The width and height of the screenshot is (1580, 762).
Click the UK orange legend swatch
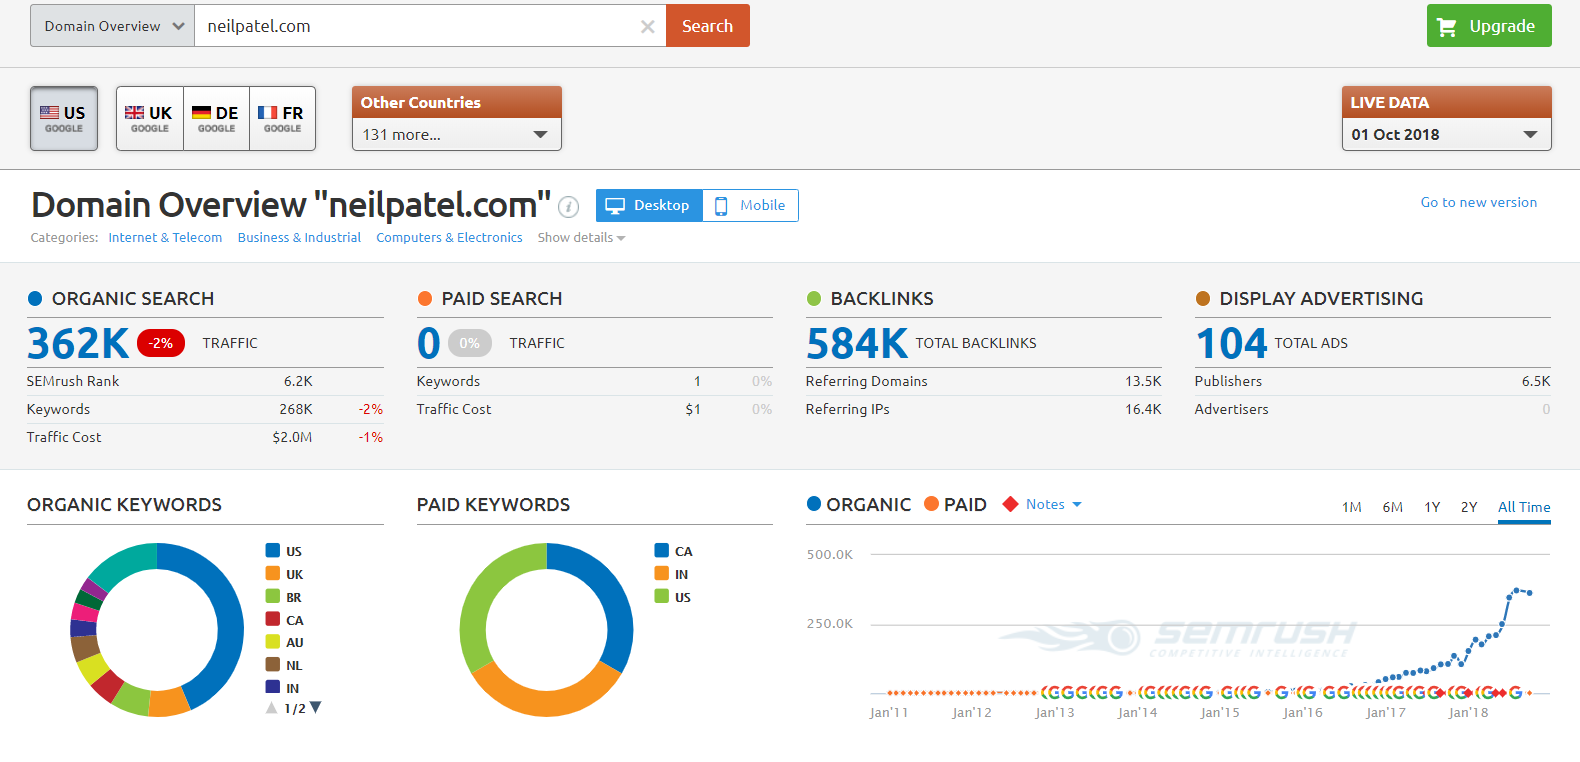tap(272, 573)
